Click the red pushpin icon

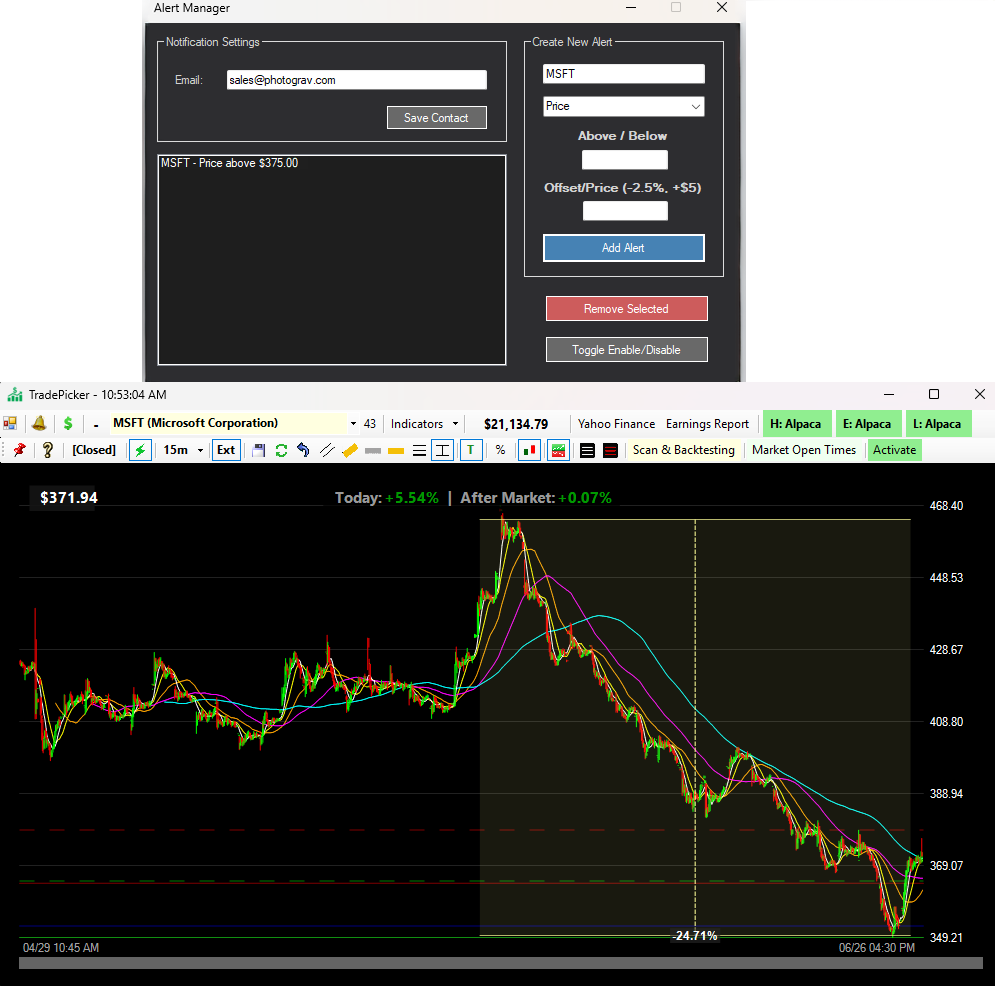19,450
